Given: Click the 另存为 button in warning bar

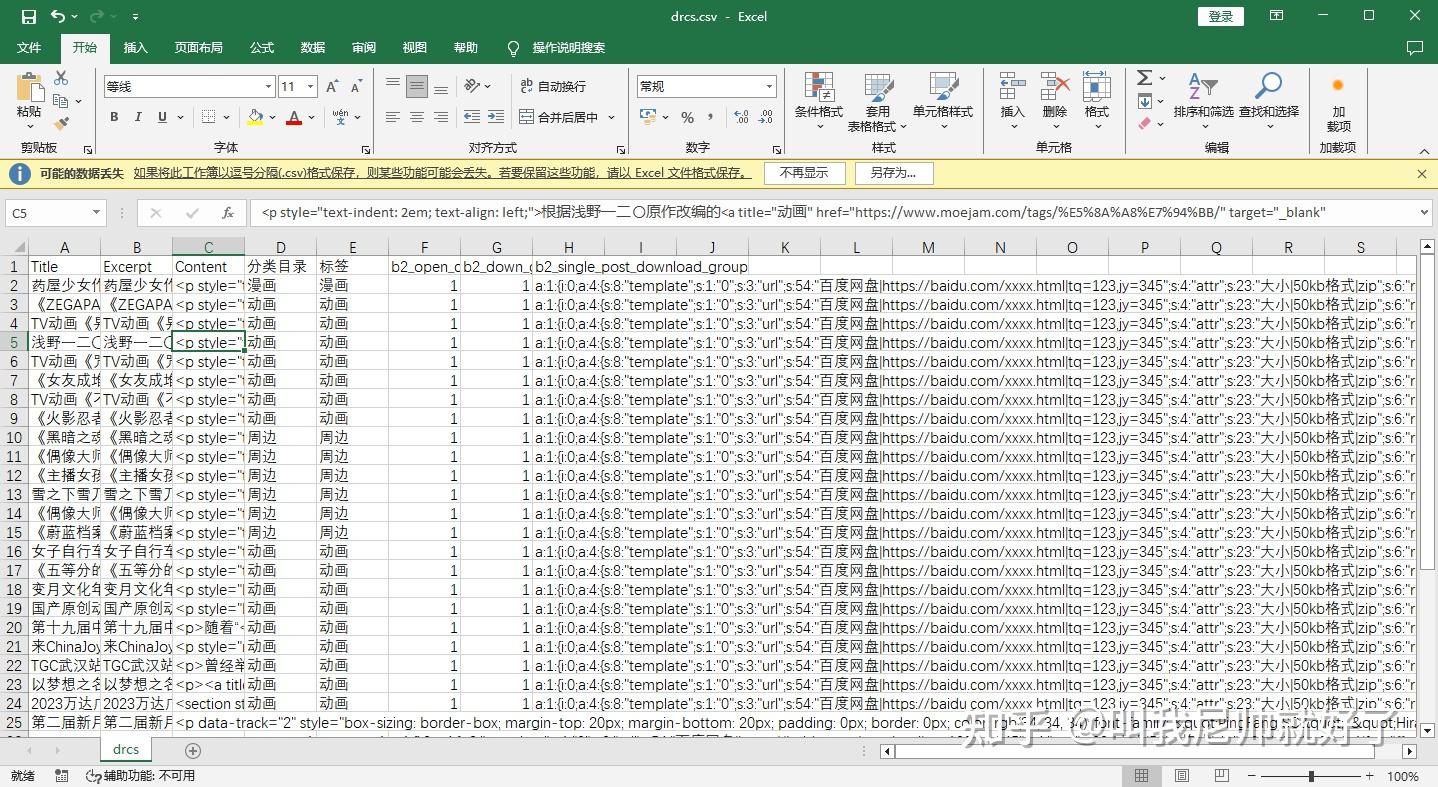Looking at the screenshot, I should click(x=893, y=172).
